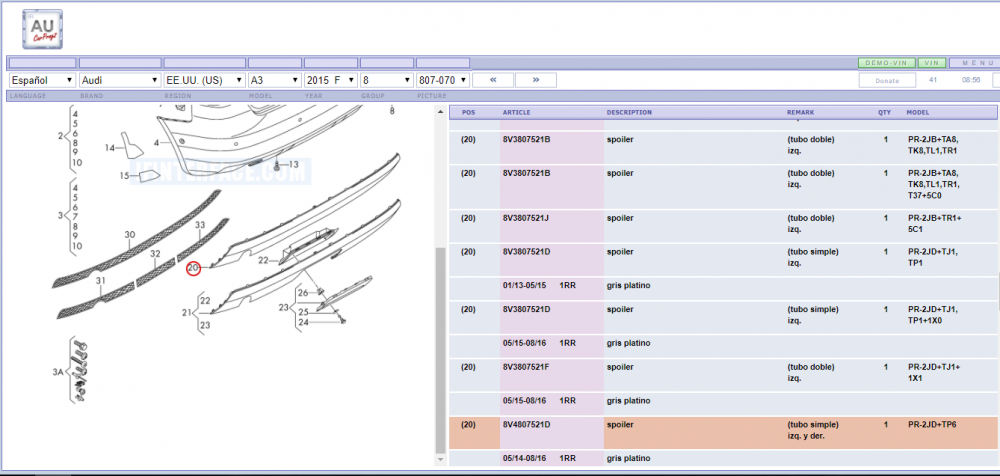1000x476 pixels.
Task: Go to next picture with » button
Action: (536, 80)
